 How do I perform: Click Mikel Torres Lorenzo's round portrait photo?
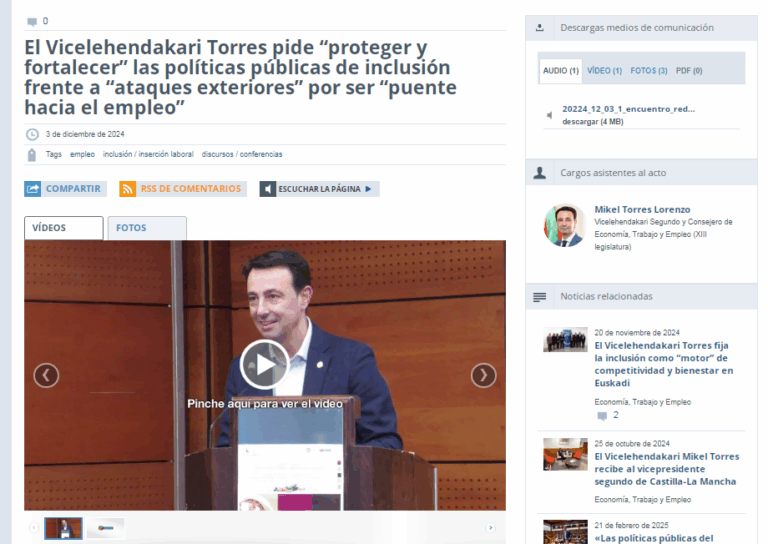[564, 226]
